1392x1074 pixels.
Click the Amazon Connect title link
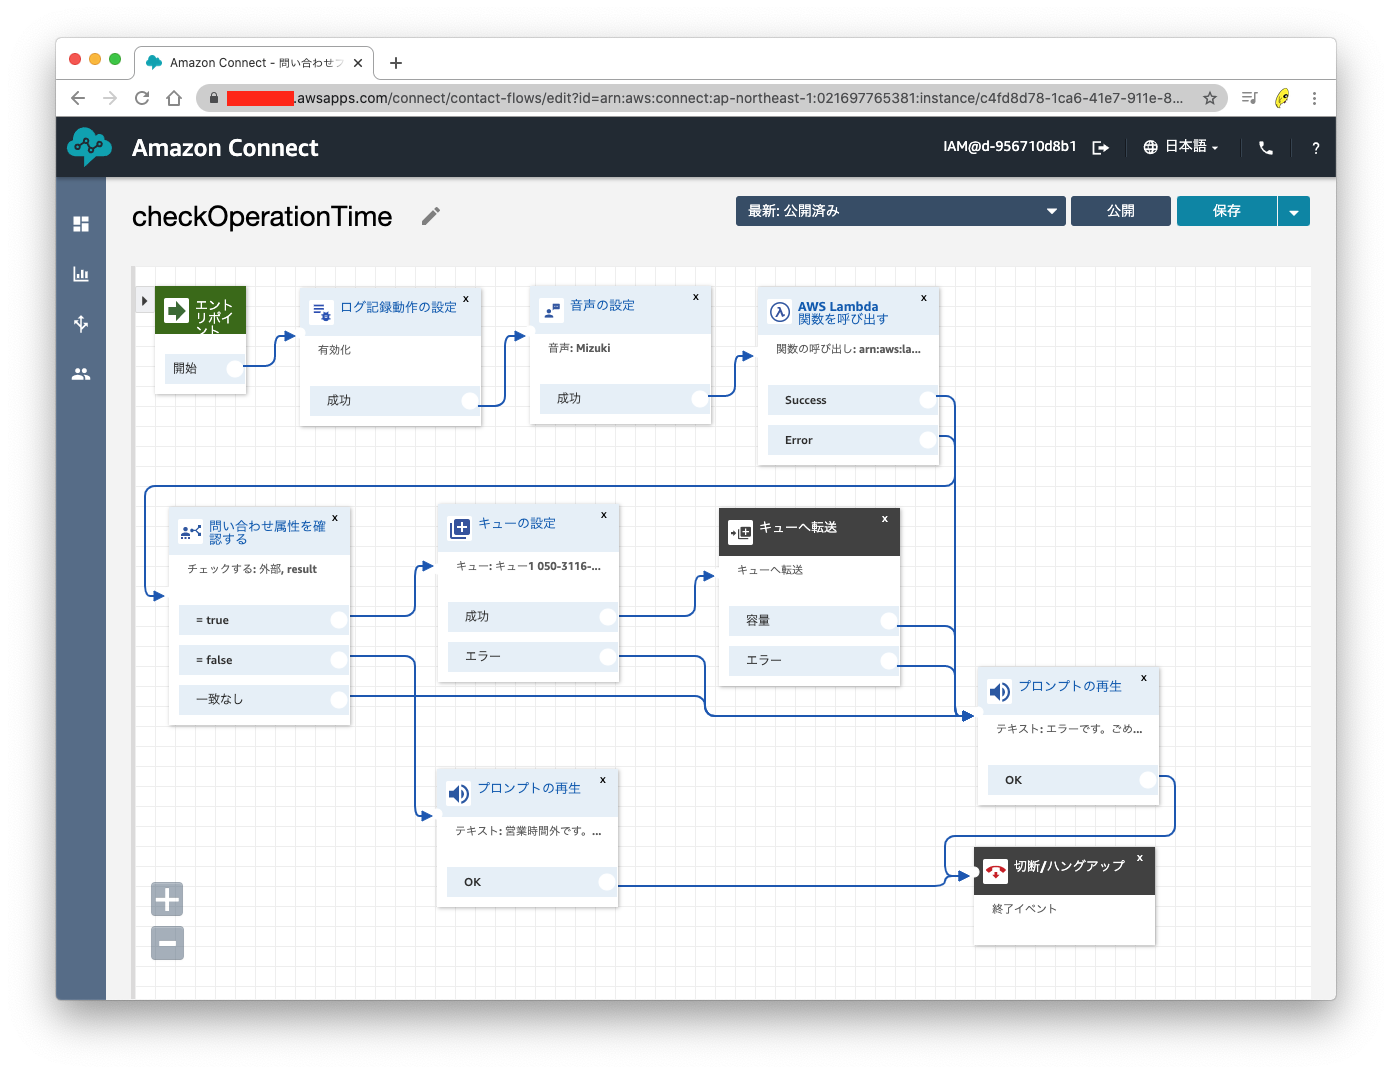(x=225, y=148)
